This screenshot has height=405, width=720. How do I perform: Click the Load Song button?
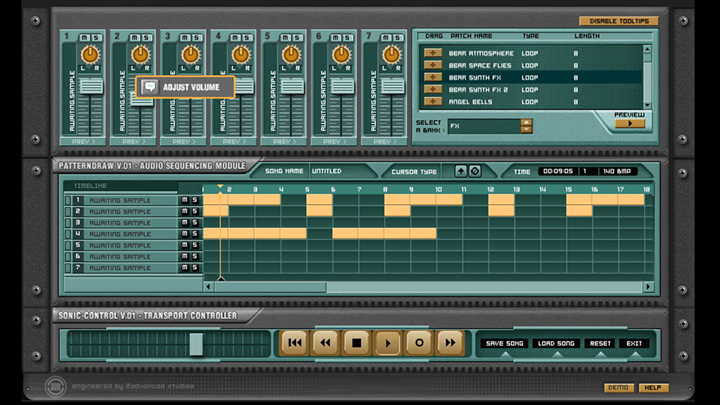click(x=556, y=343)
